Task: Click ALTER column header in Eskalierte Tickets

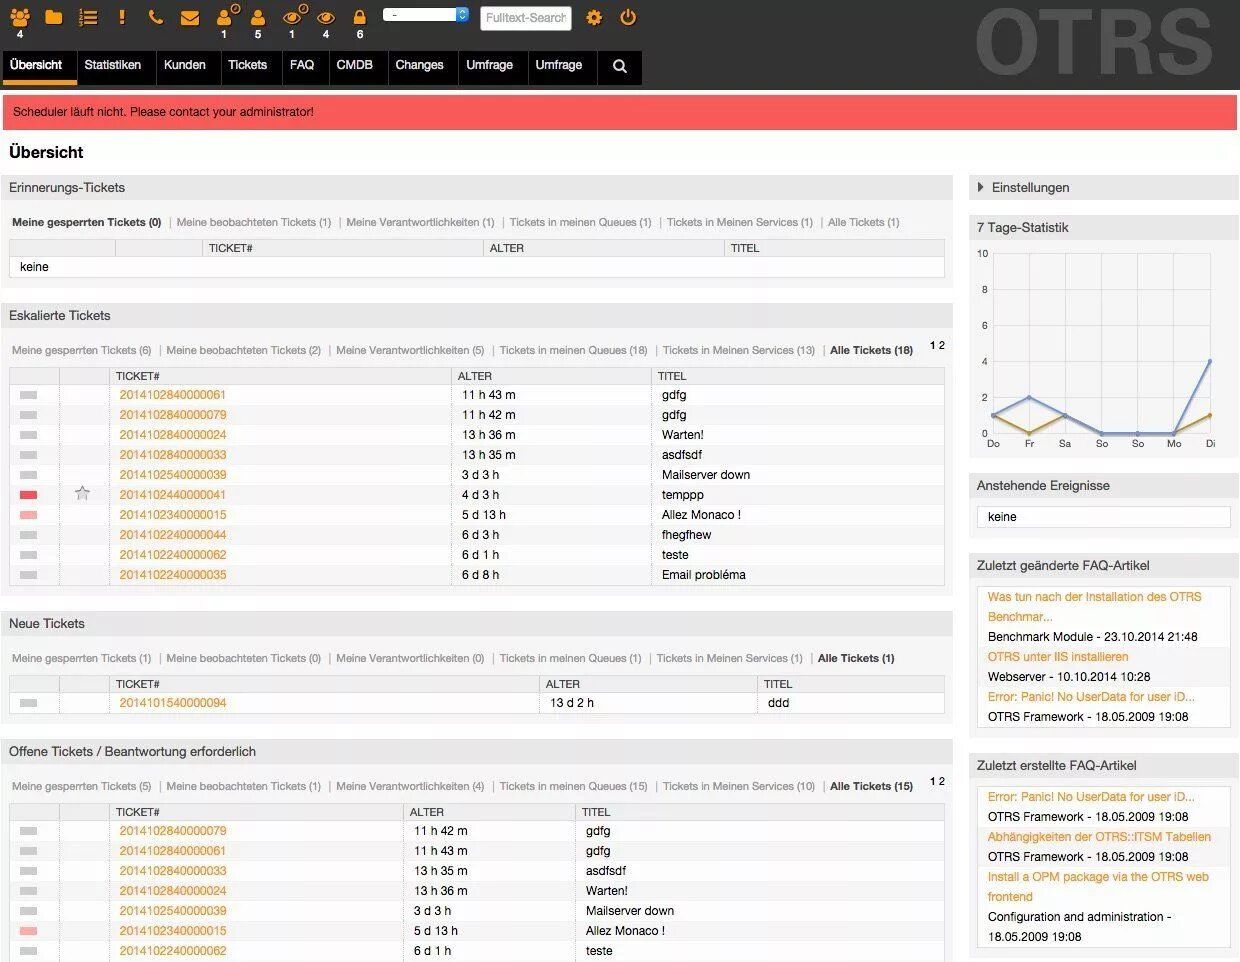Action: click(475, 376)
